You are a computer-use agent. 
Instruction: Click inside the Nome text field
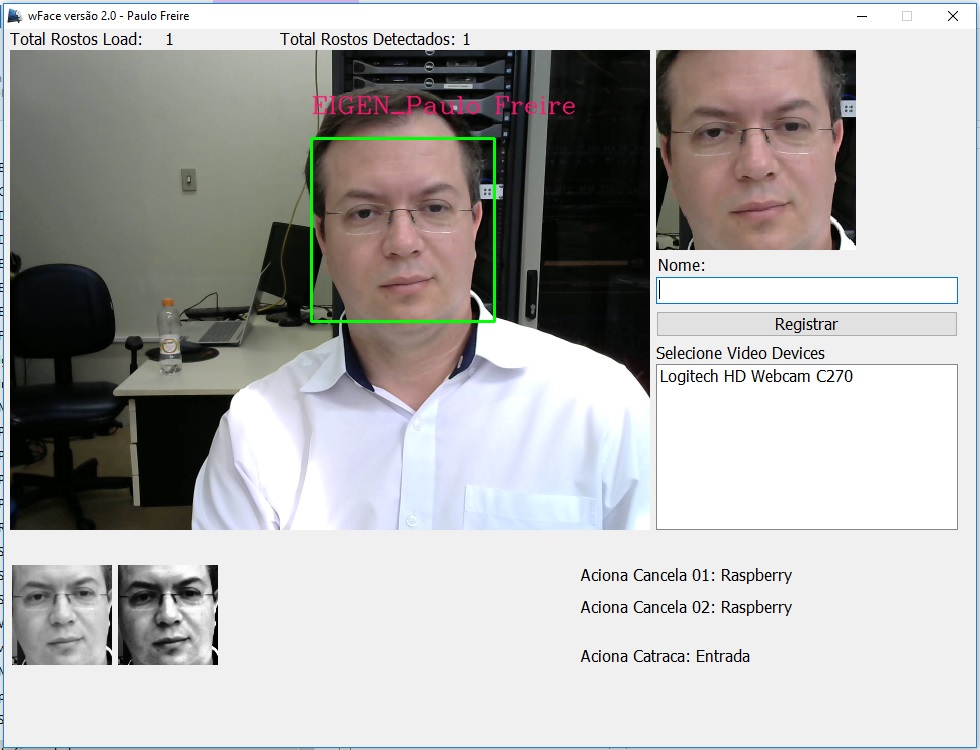(806, 290)
